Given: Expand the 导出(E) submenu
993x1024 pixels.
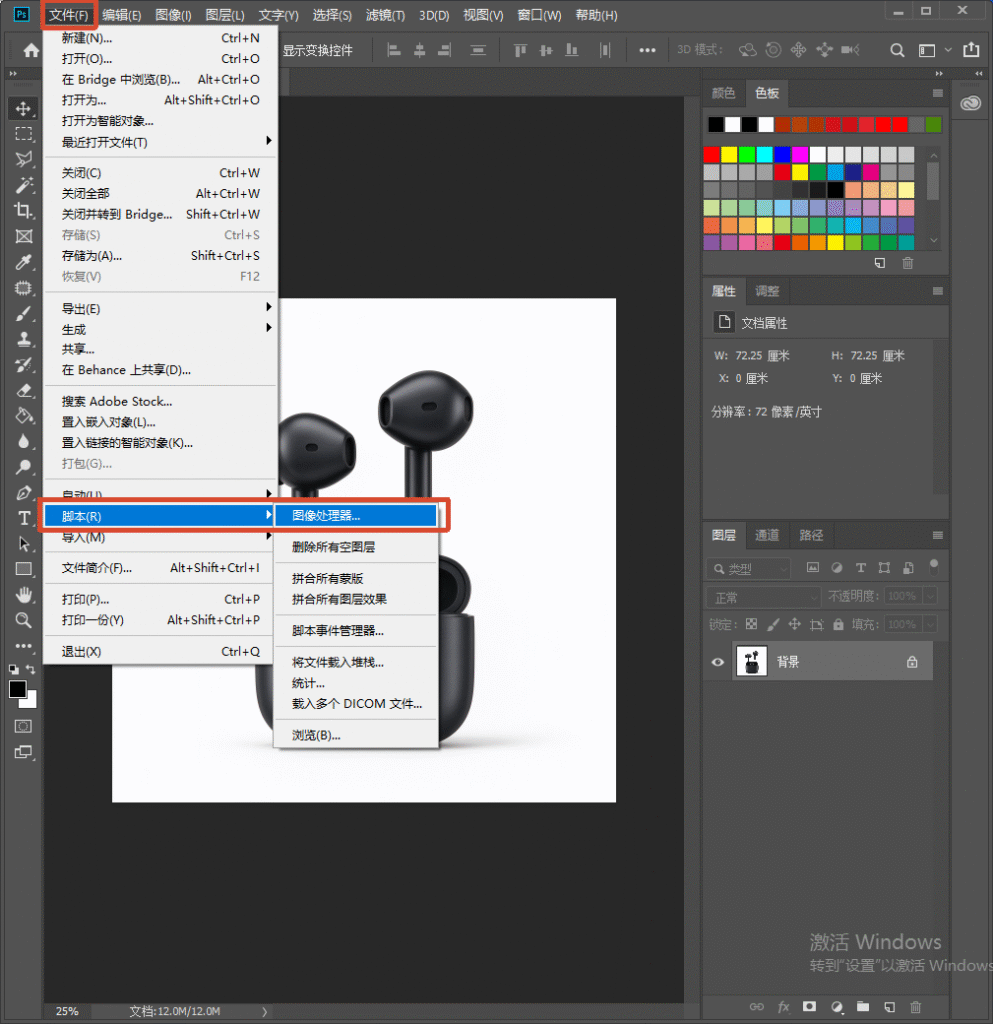Looking at the screenshot, I should (161, 308).
